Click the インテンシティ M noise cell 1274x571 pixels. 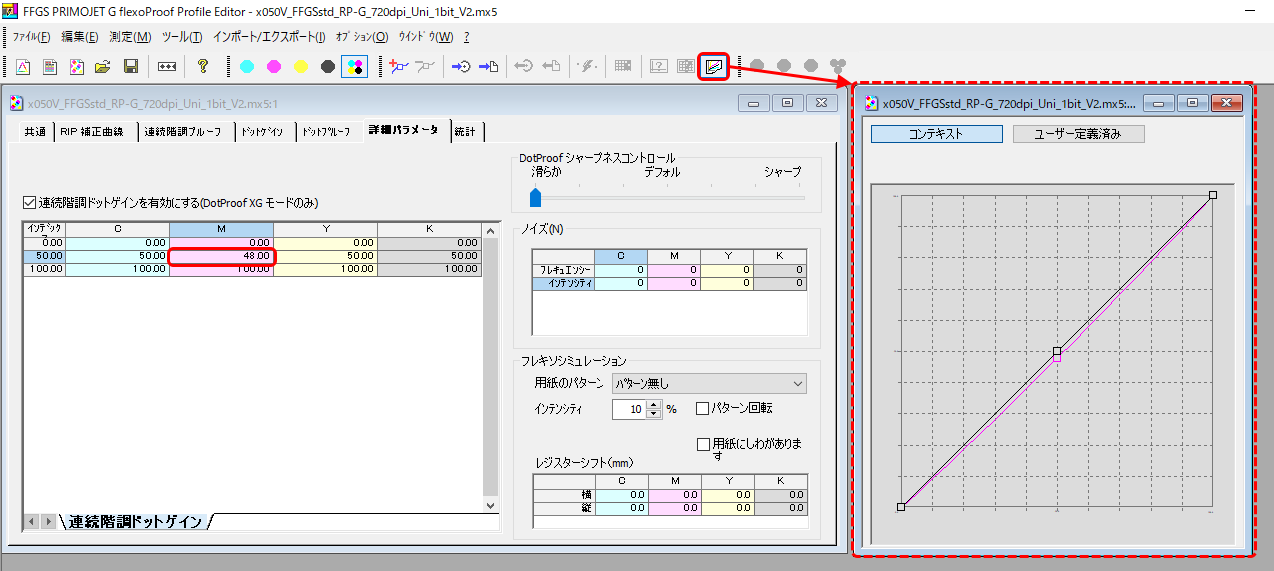[673, 283]
